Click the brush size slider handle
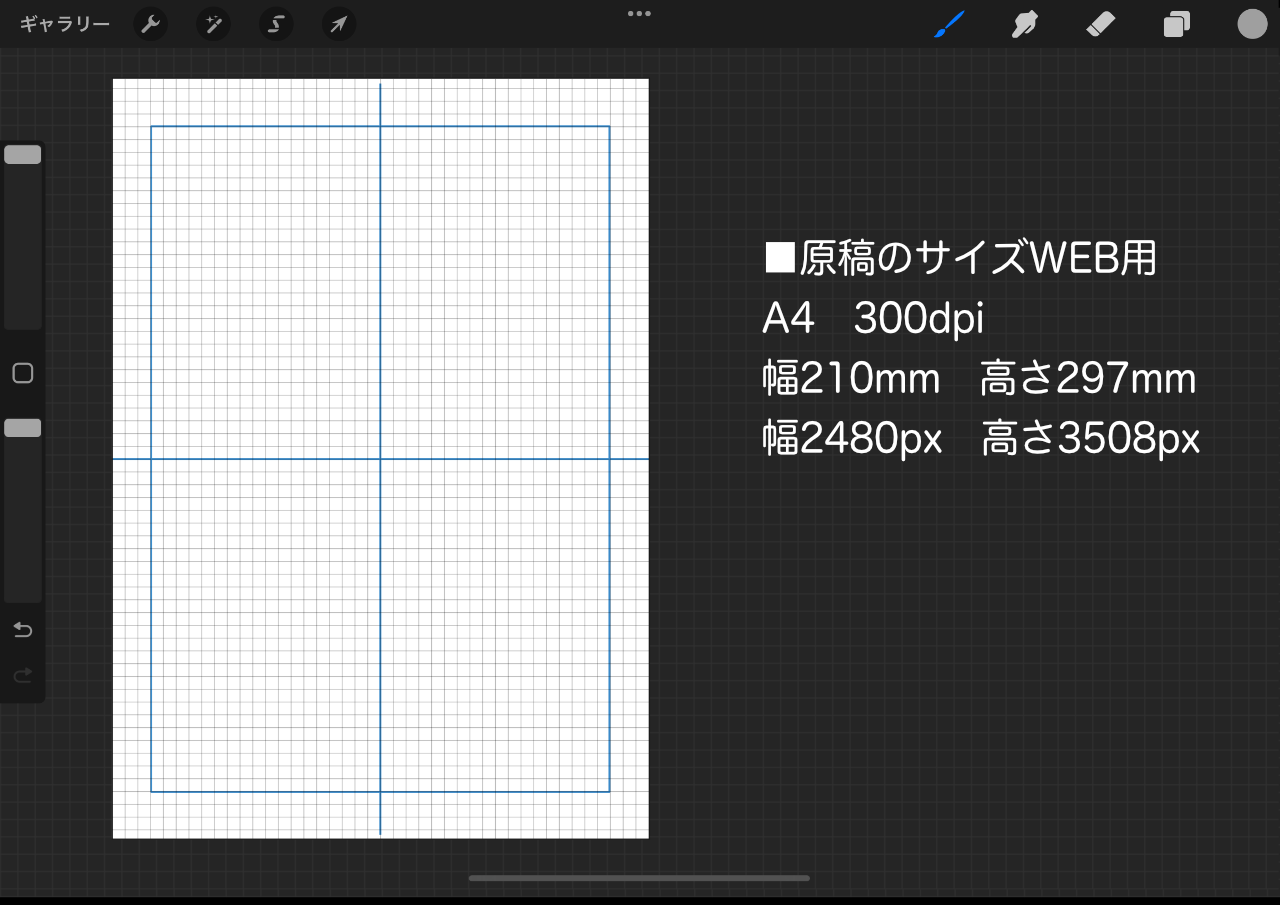The image size is (1280, 905). 23,155
